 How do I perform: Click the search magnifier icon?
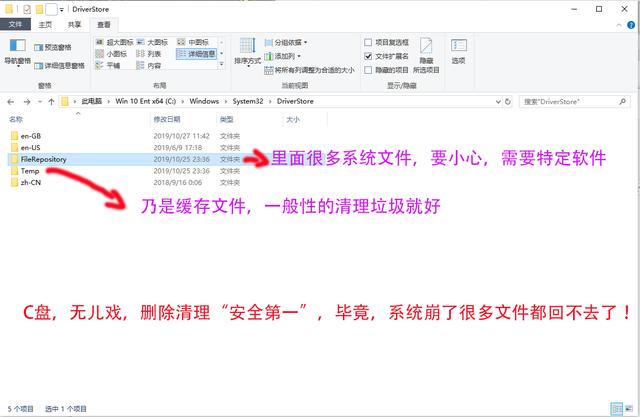point(623,102)
